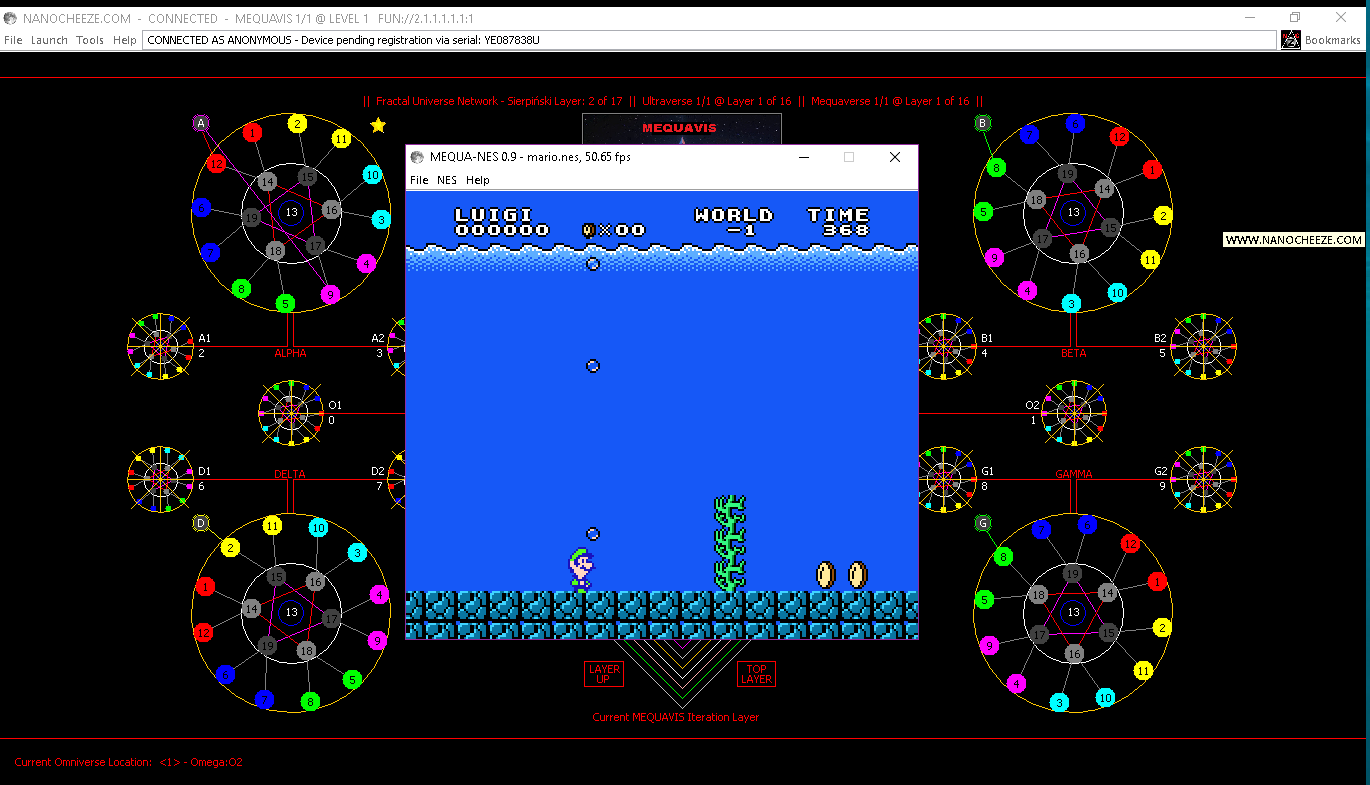Select the D corner node of Delta circle
The height and width of the screenshot is (785, 1370).
tap(201, 523)
